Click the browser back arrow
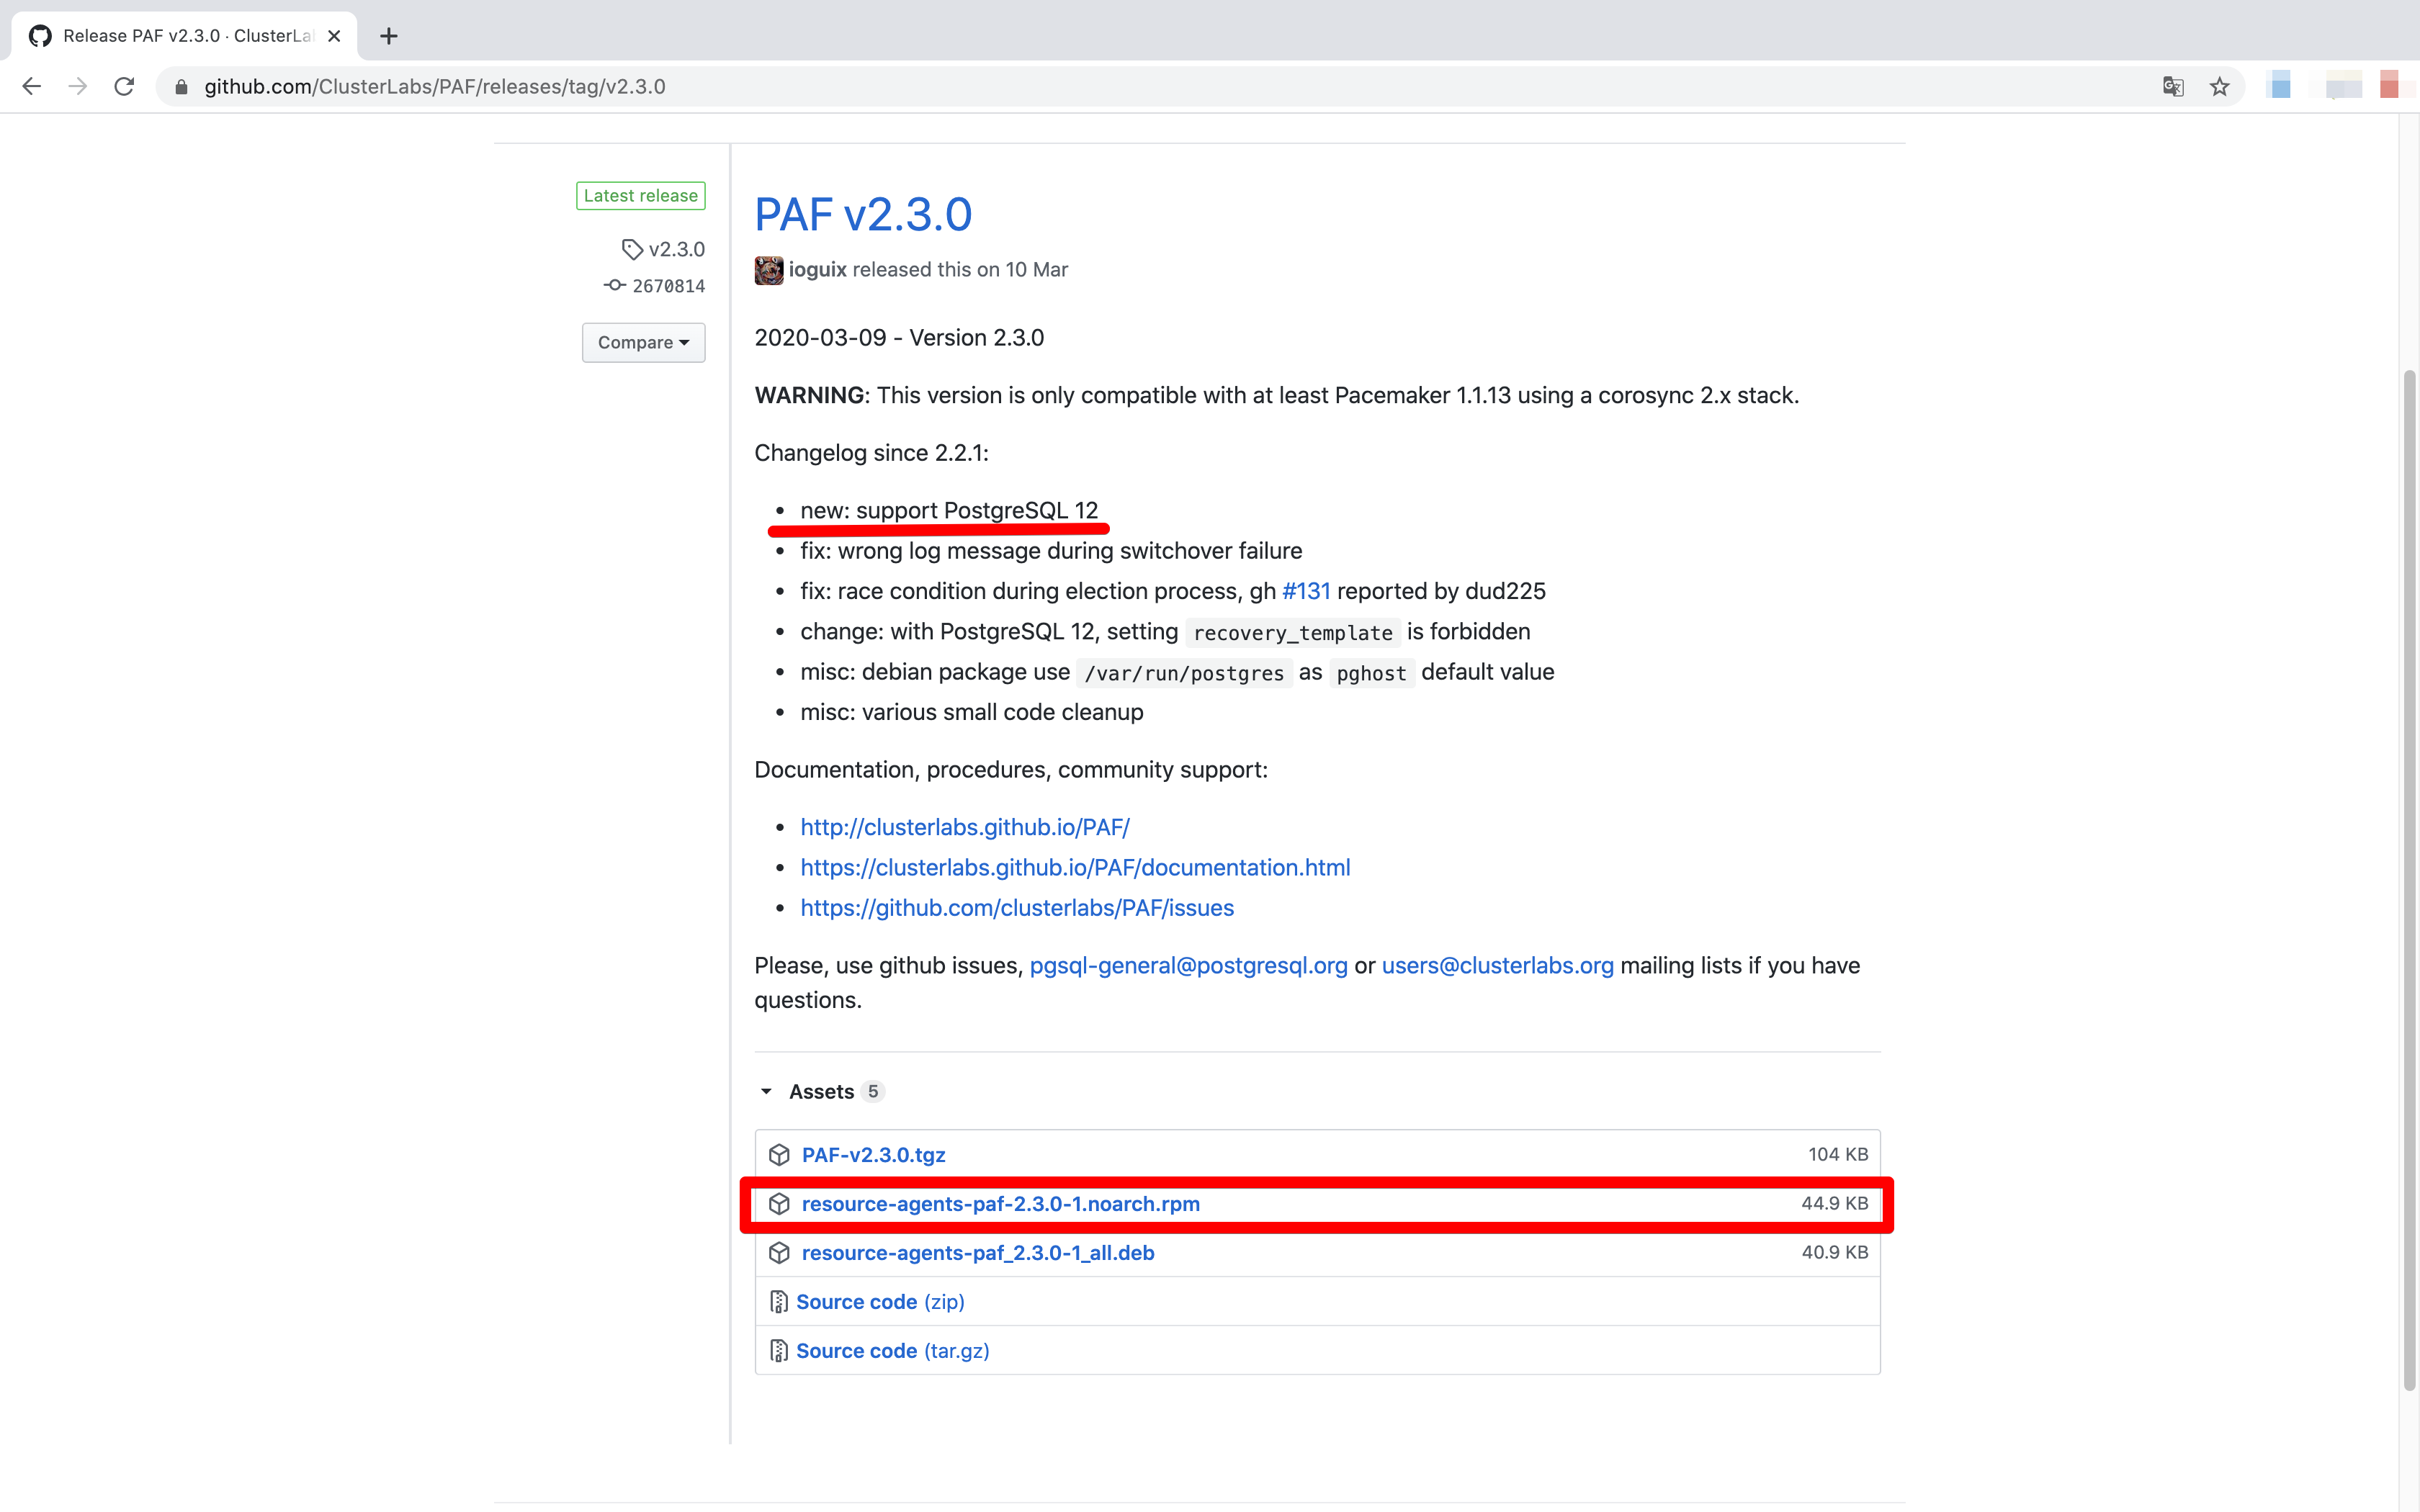 click(31, 86)
